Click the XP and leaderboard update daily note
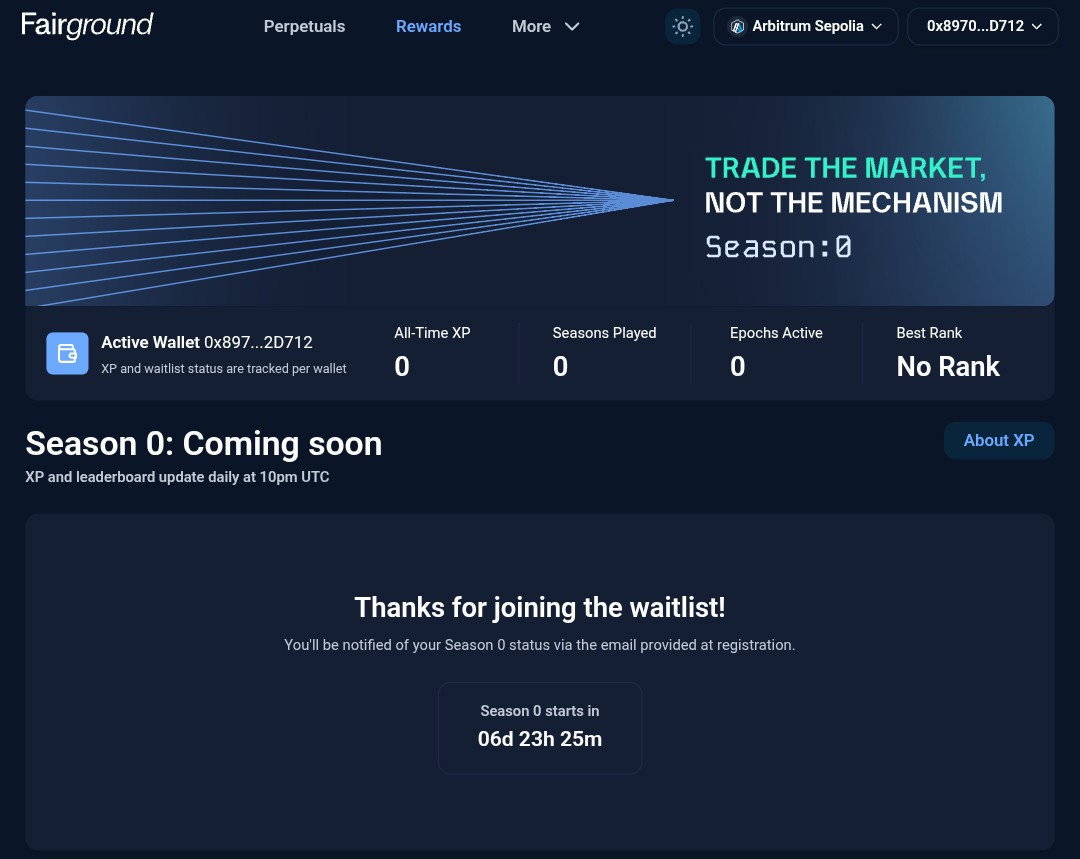 (x=177, y=477)
